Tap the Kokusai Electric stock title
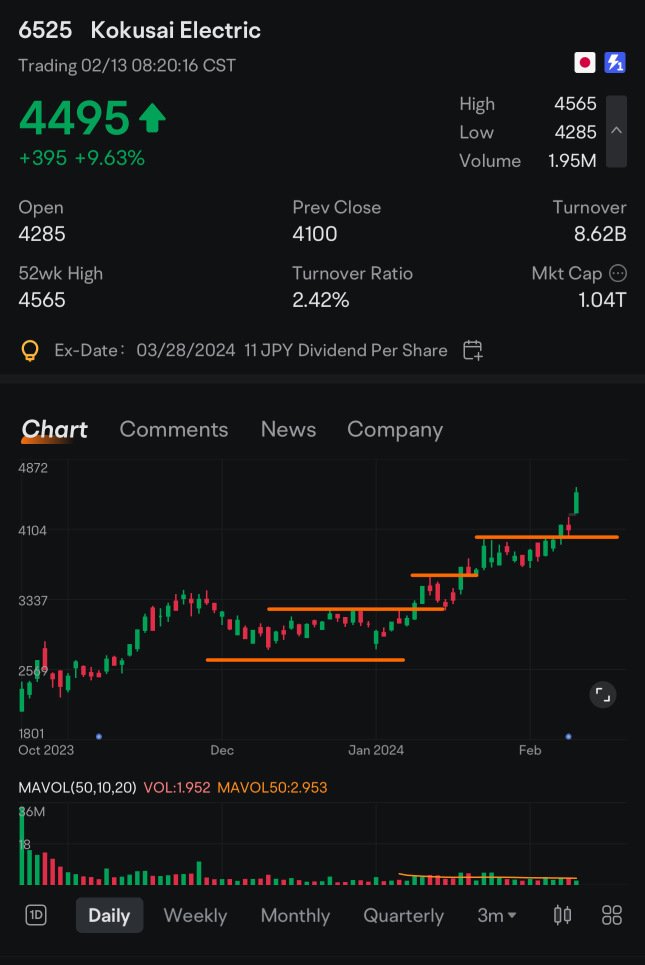Viewport: 645px width, 965px height. tap(175, 30)
